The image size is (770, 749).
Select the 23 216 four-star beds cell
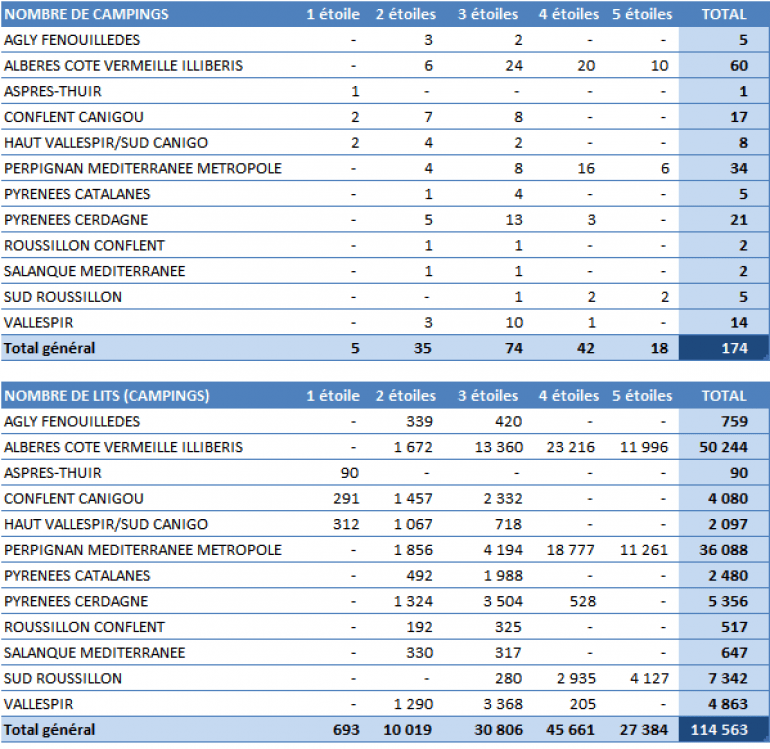coord(571,447)
